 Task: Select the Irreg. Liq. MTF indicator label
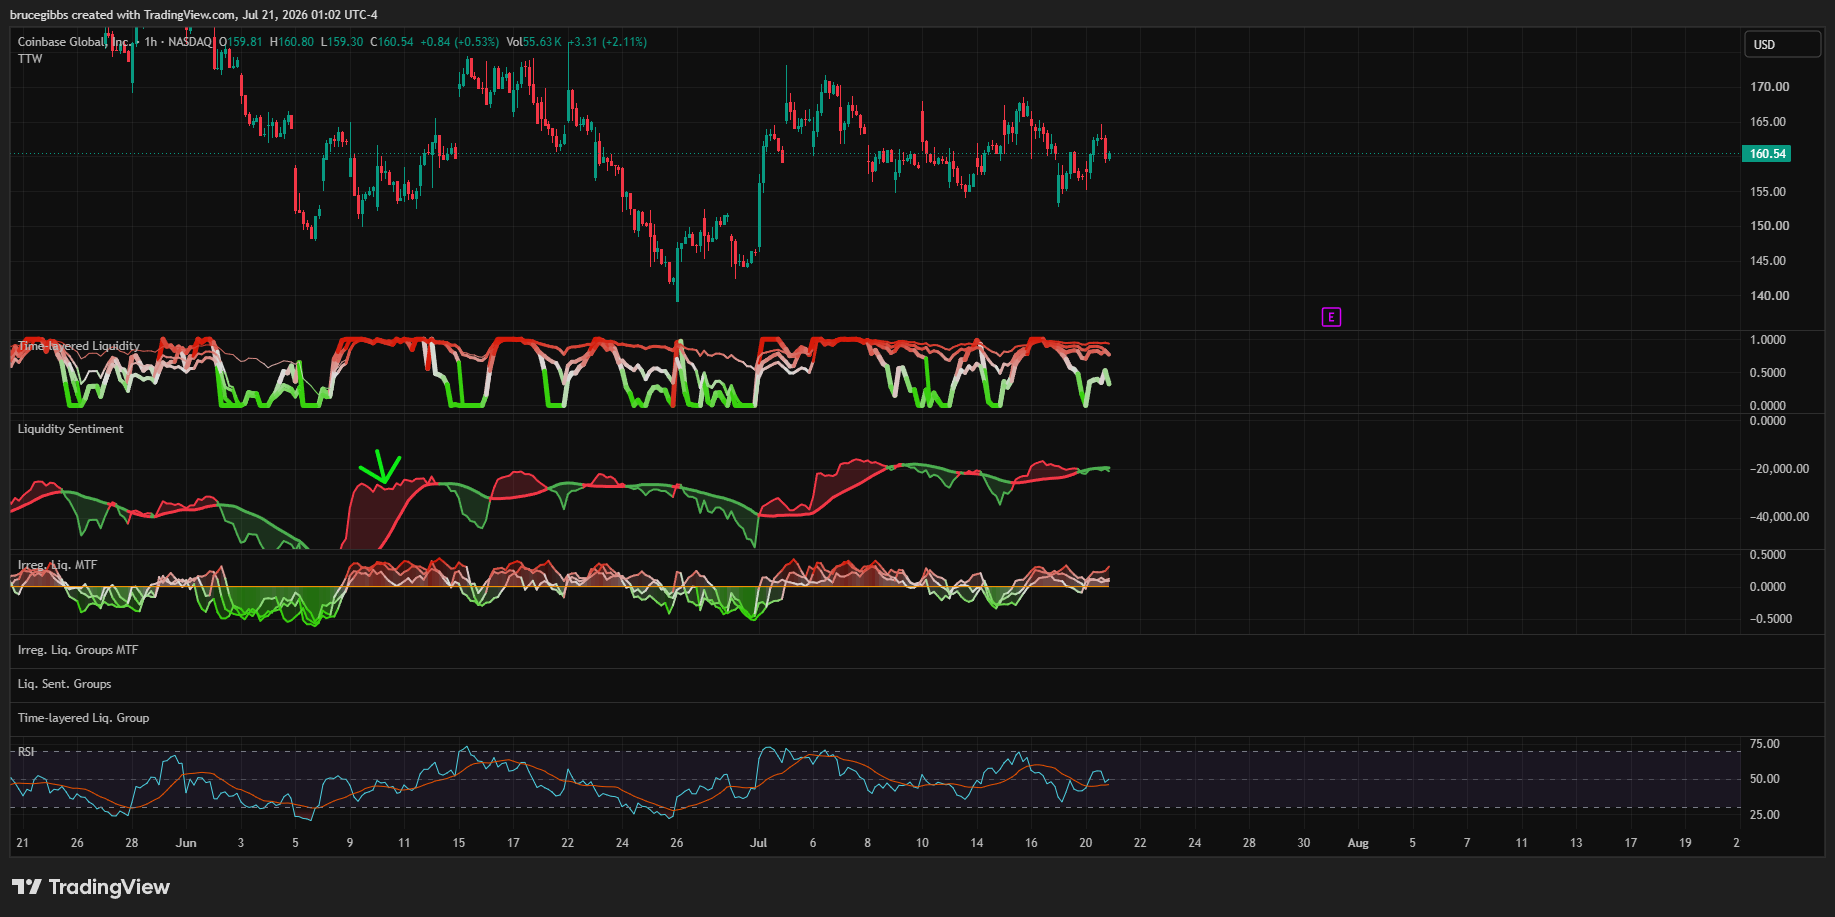[57, 565]
